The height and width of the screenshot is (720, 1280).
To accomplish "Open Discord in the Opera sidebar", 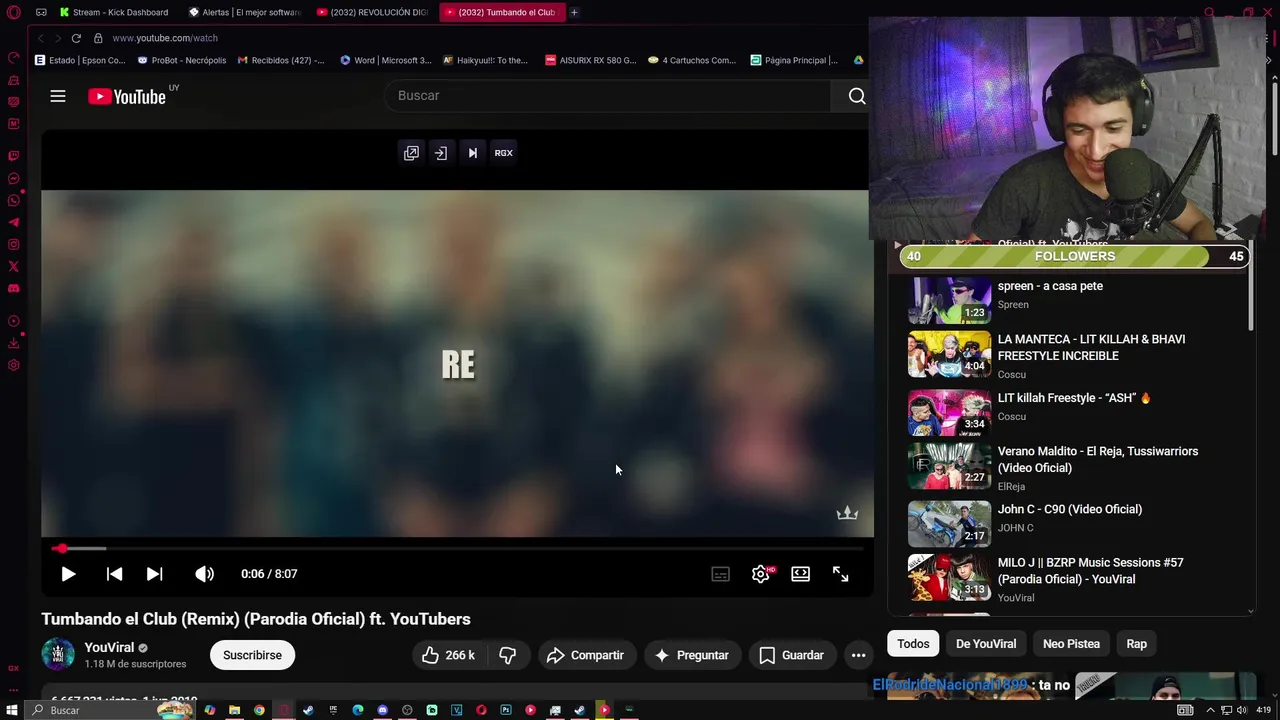I will 13,288.
